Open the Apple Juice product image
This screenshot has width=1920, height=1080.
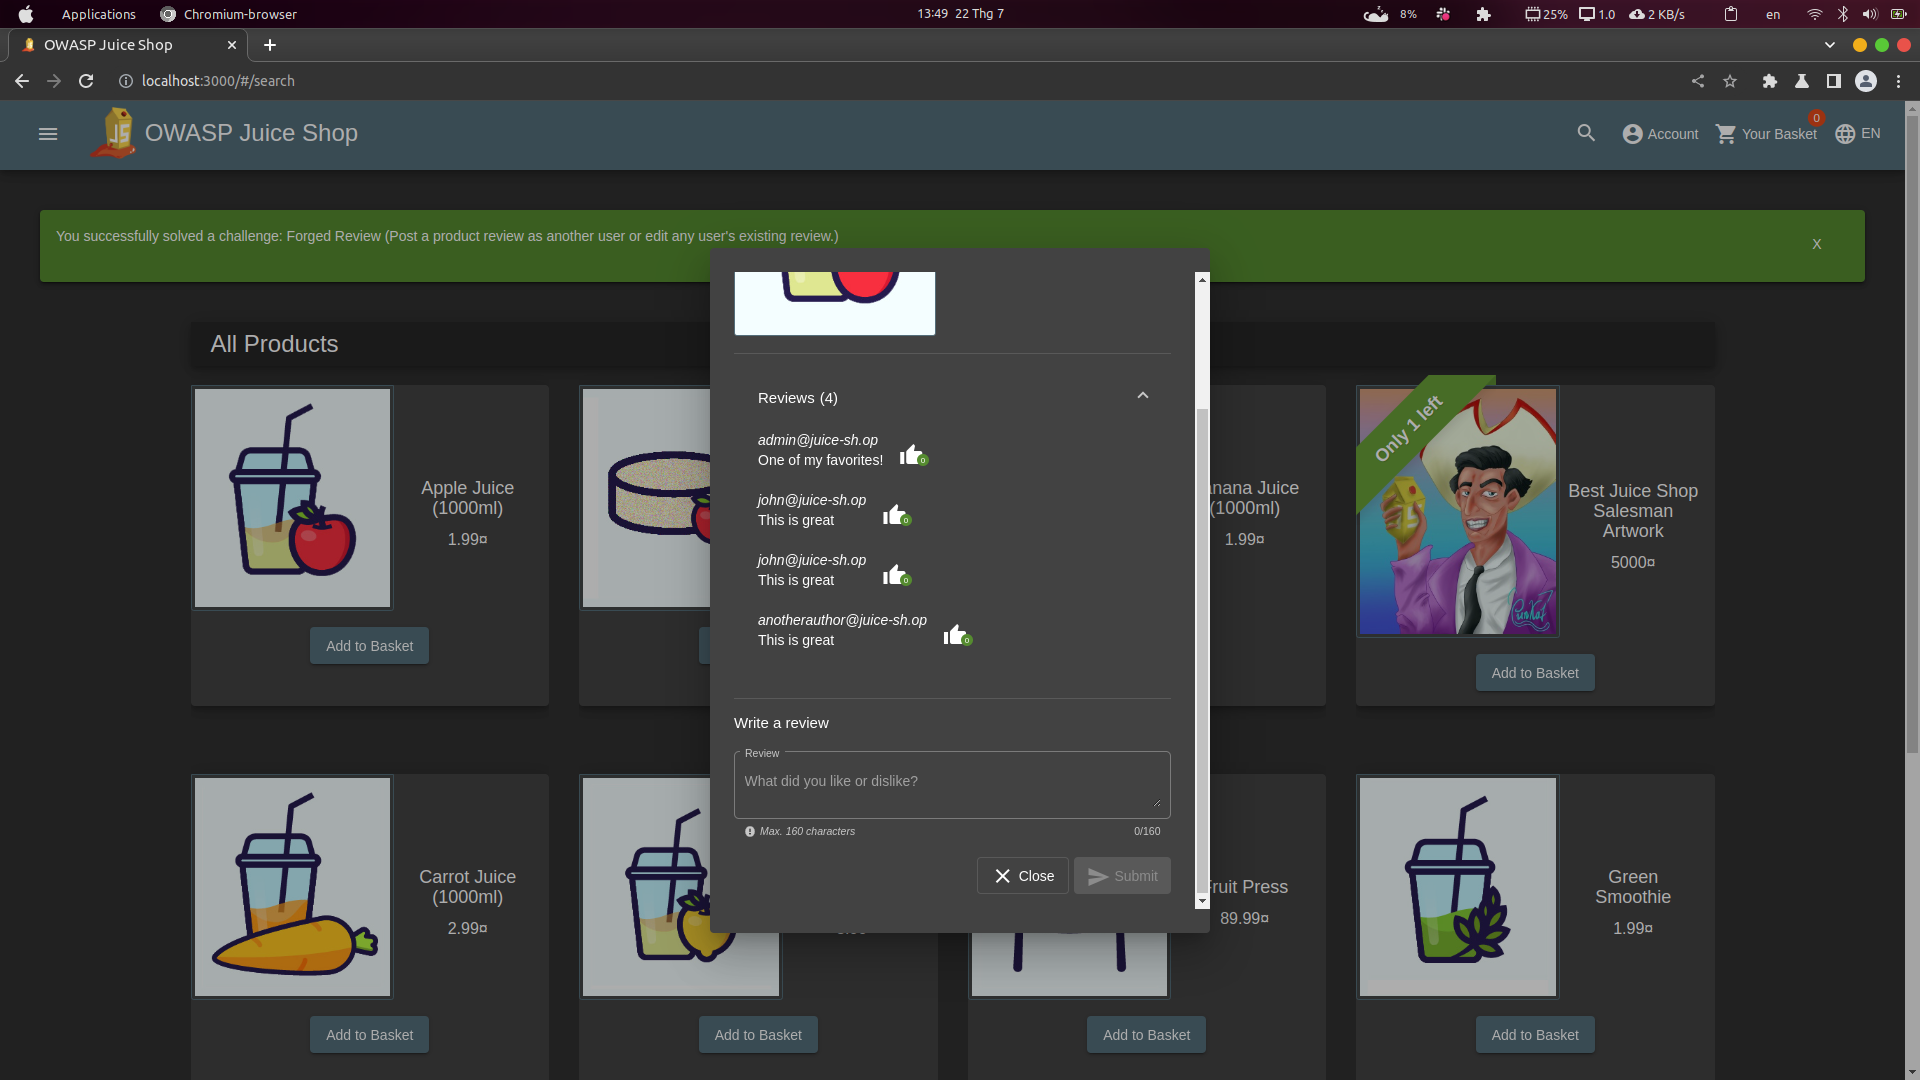pos(292,498)
